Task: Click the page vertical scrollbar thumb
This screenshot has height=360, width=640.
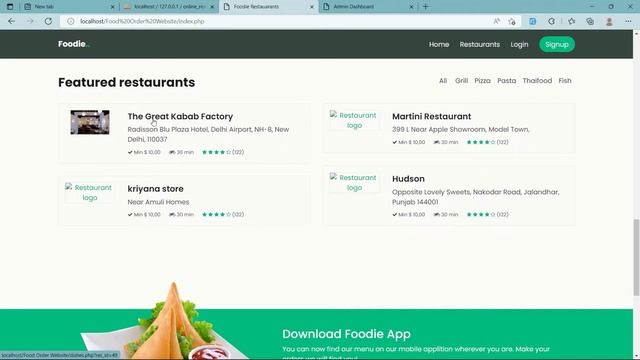Action: (x=636, y=257)
